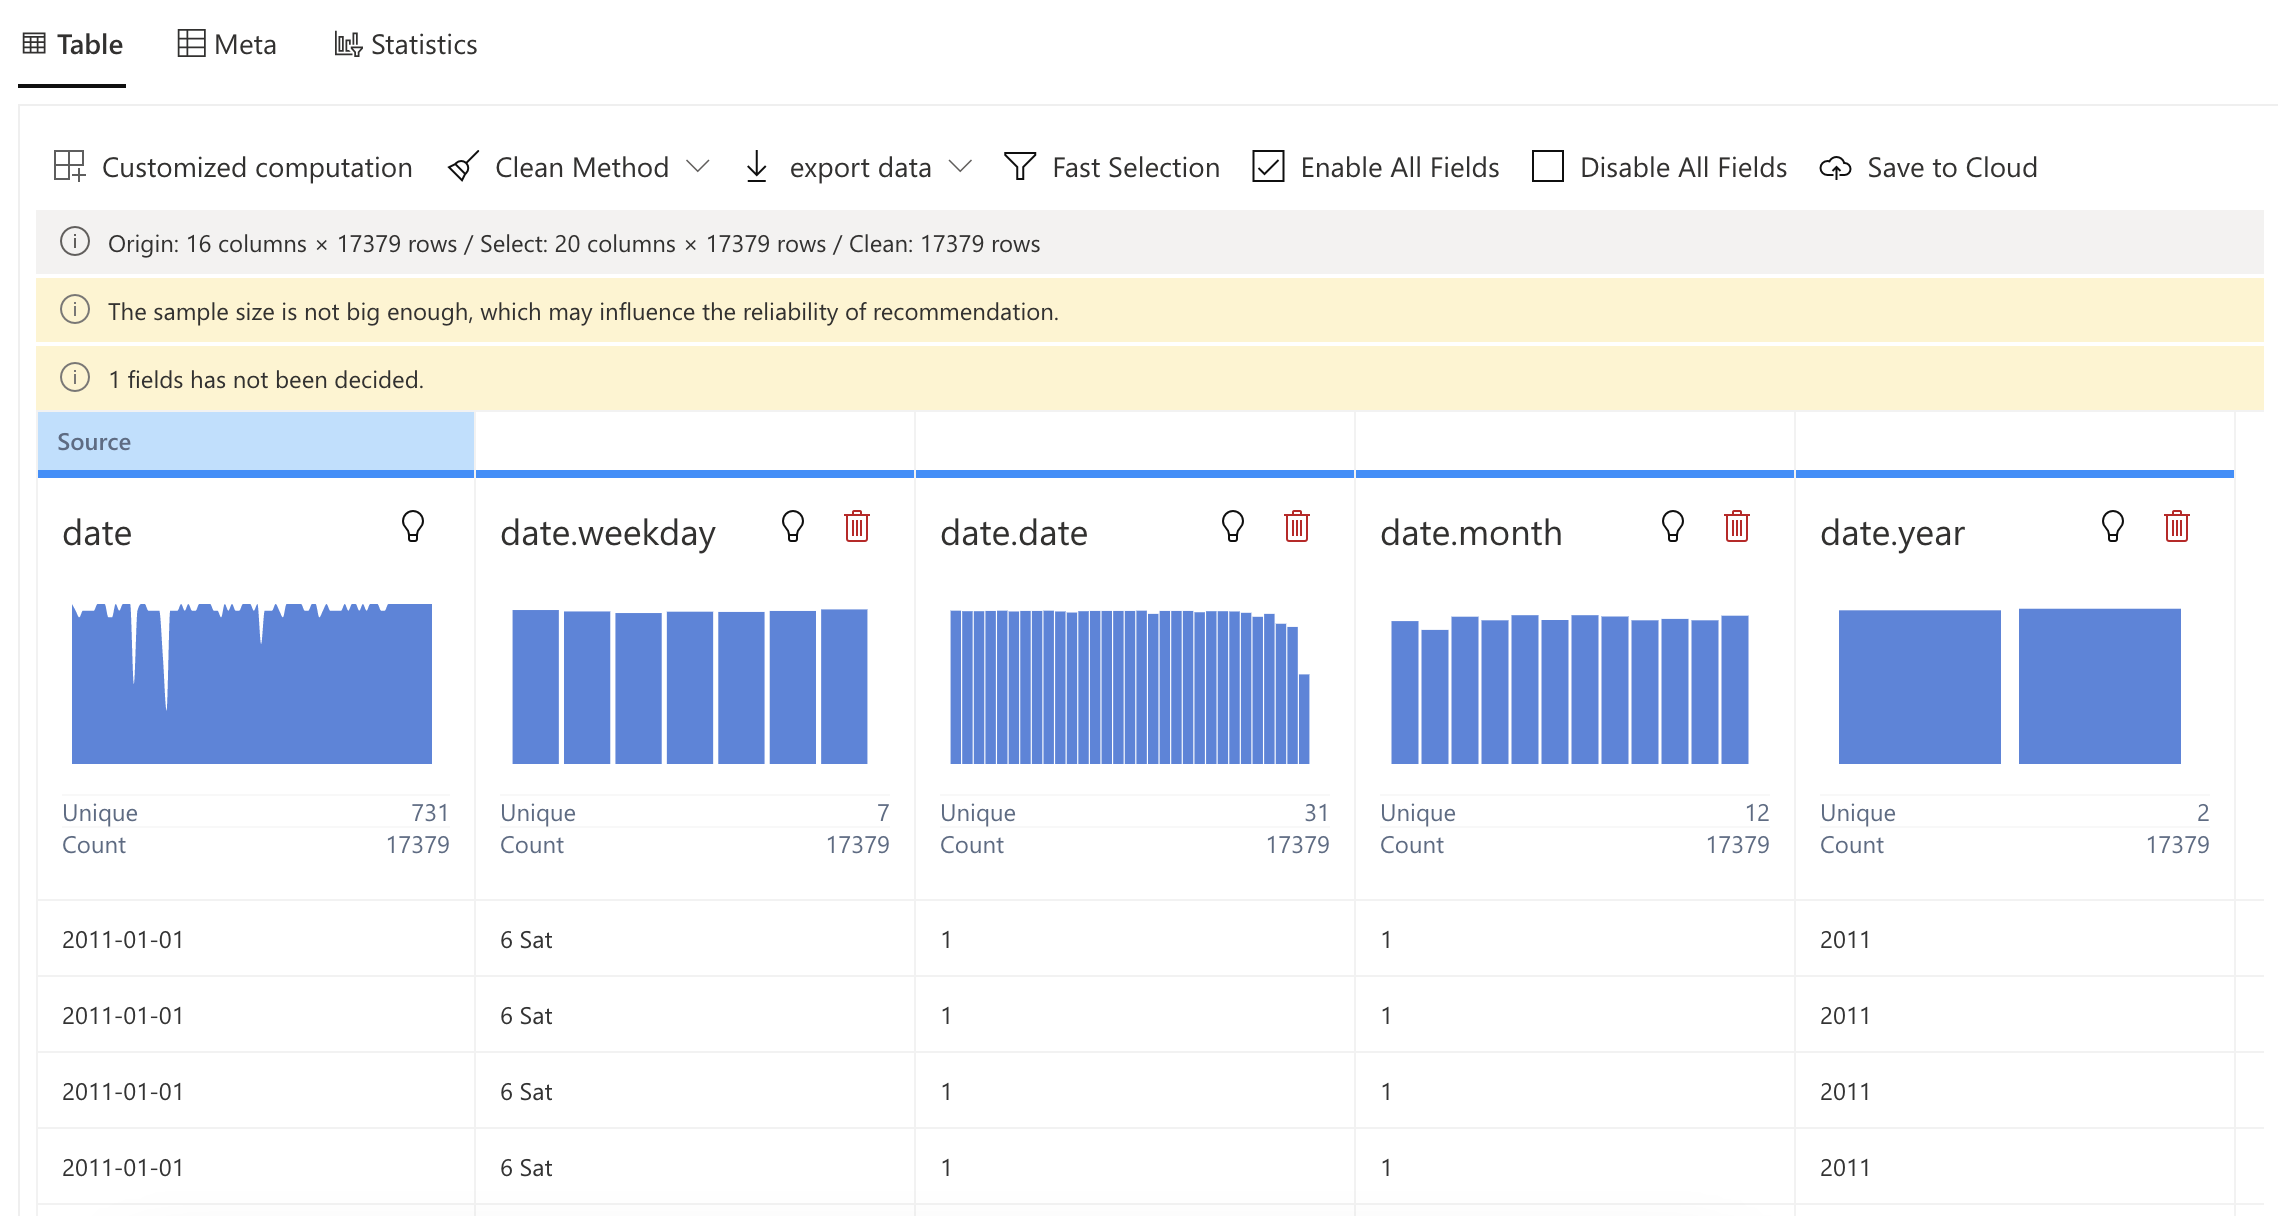Delete the date.date field with trash icon
The image size is (2278, 1216).
pos(1297,526)
